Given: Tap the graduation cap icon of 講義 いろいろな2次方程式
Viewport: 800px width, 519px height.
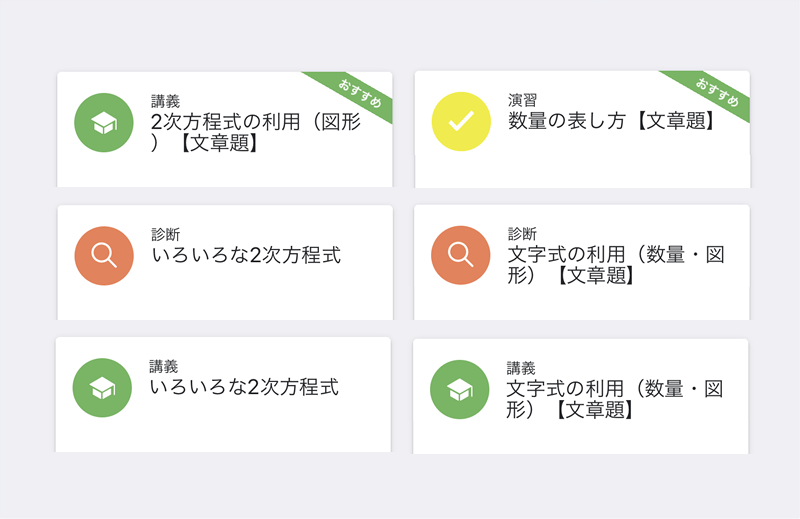Looking at the screenshot, I should point(103,388).
